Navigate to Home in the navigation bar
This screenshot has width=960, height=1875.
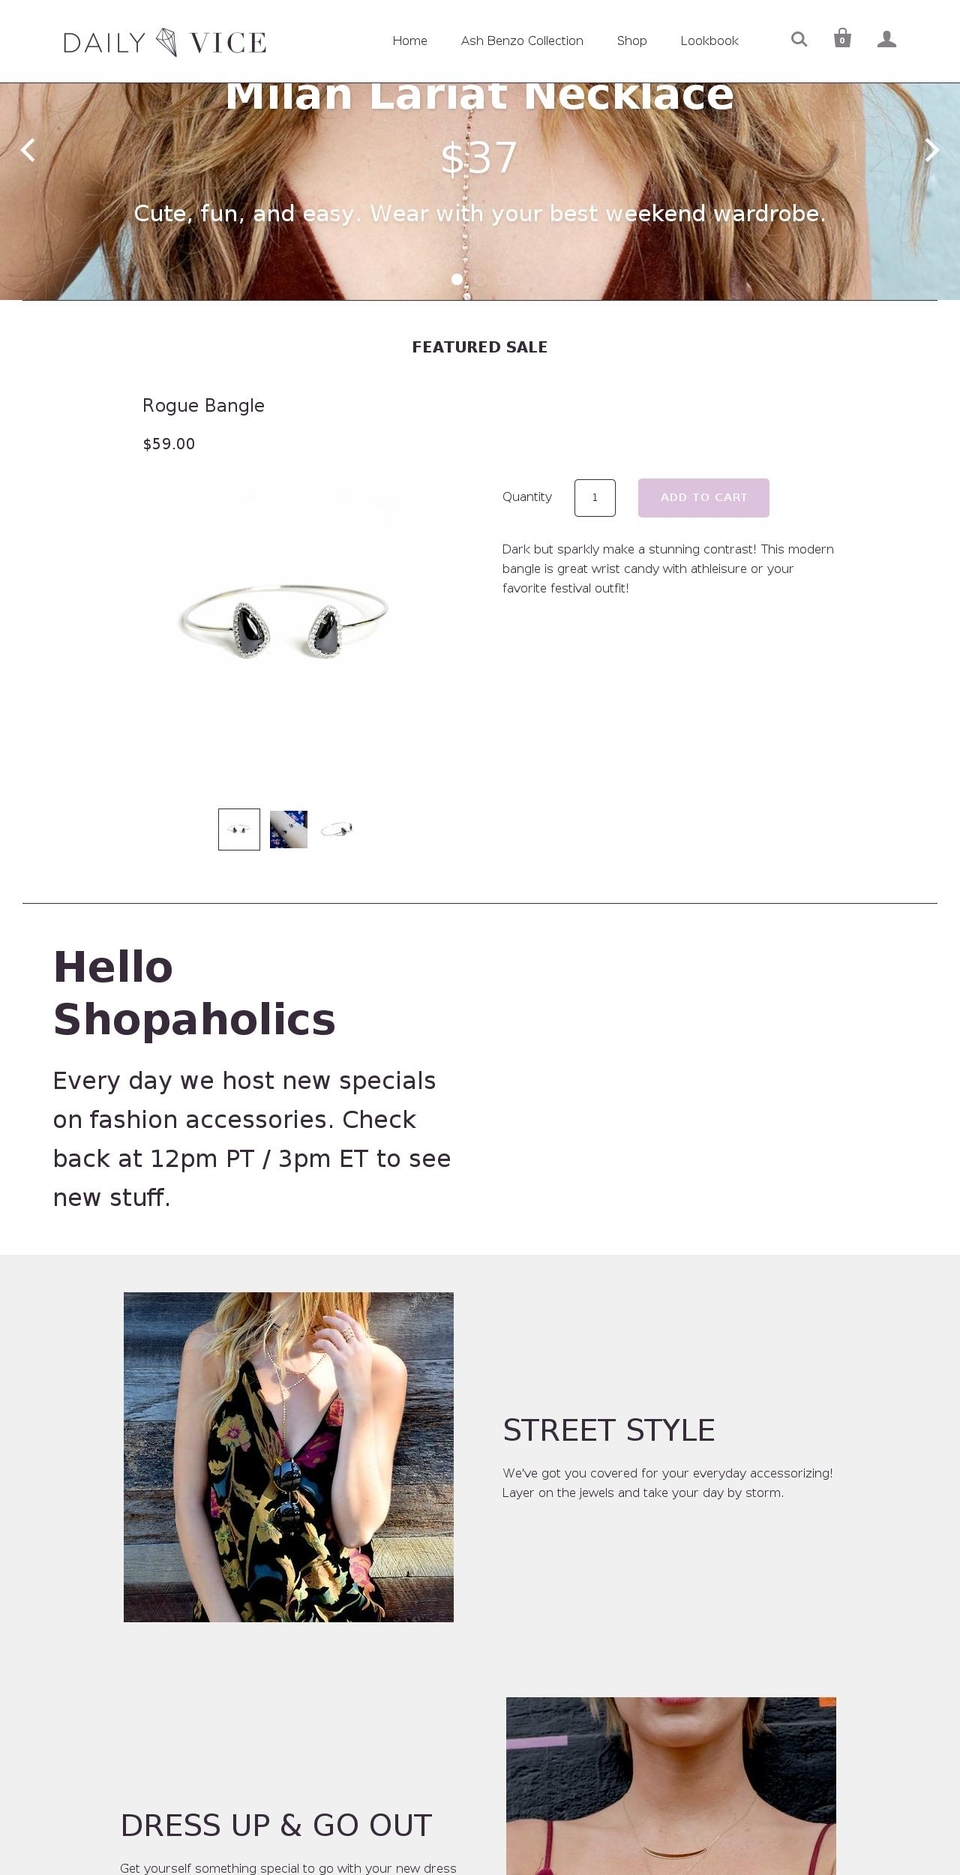[x=409, y=41]
